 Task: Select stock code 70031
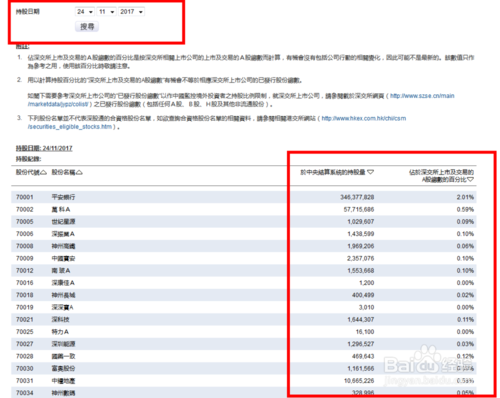click(25, 381)
